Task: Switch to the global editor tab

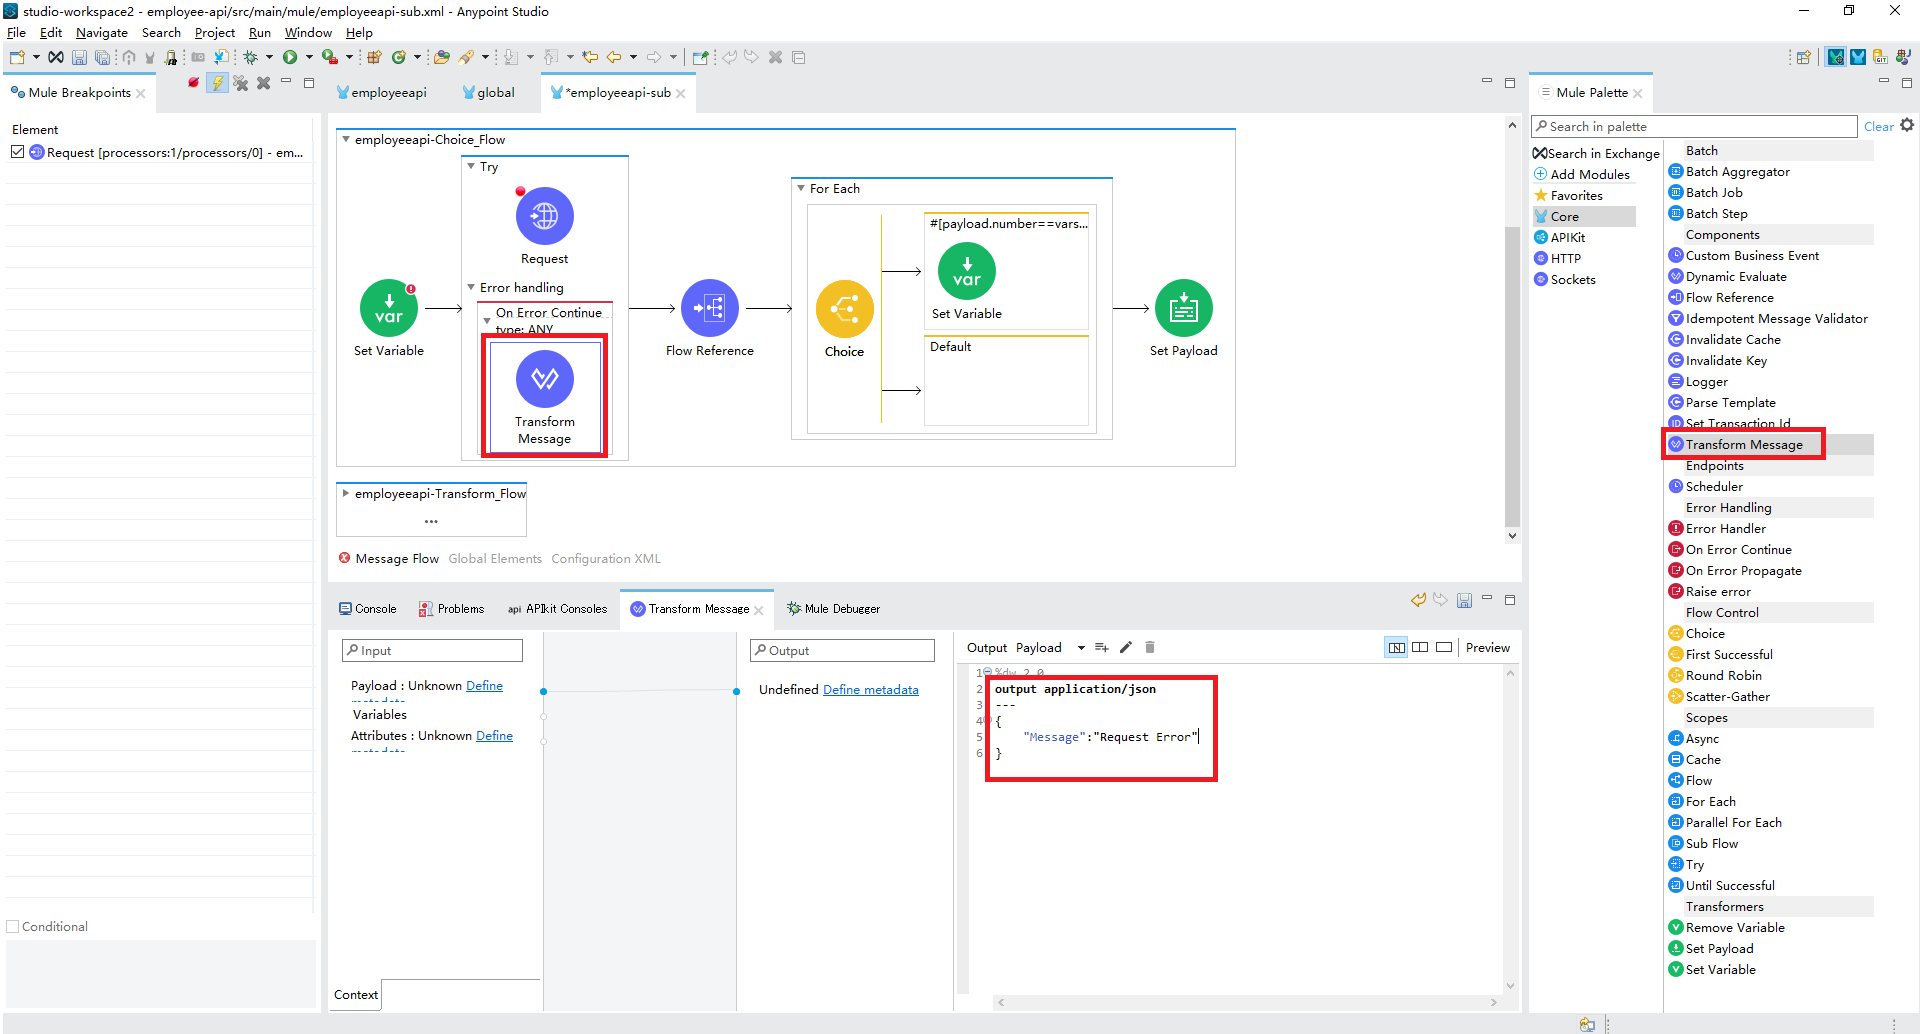Action: point(489,92)
